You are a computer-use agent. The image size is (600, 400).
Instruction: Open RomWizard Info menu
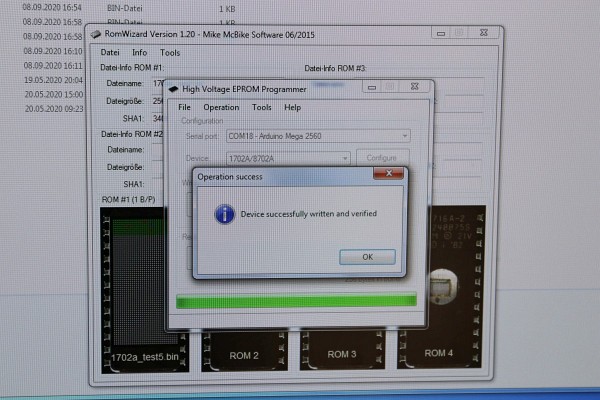pos(140,52)
